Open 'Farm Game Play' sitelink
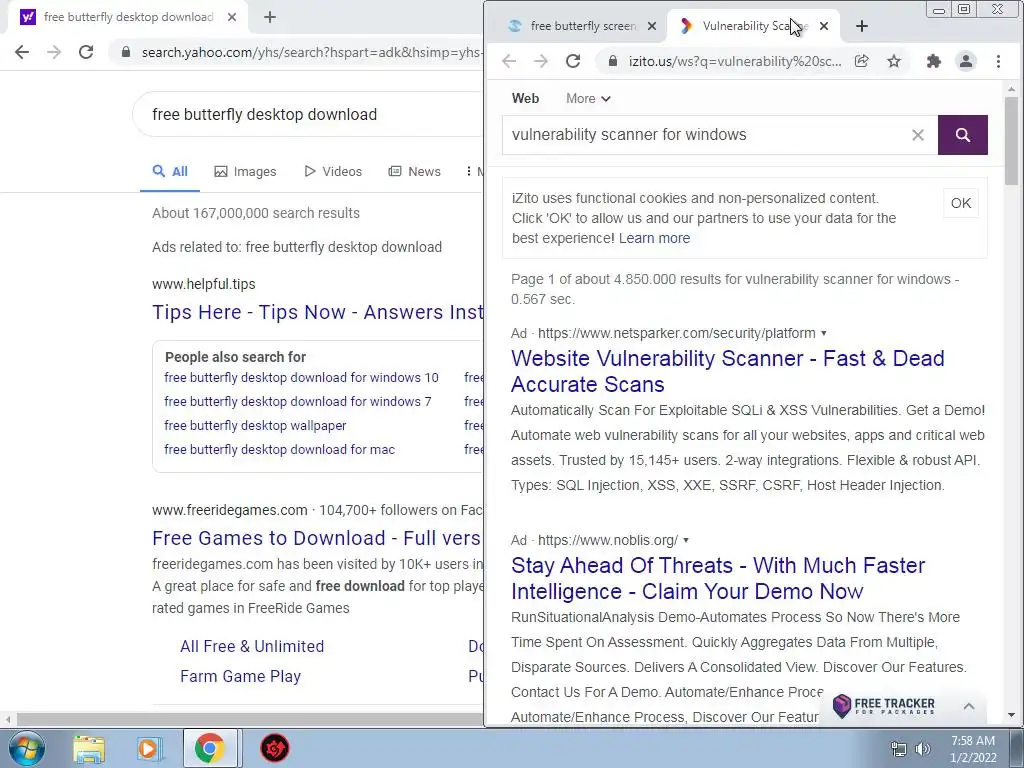Image resolution: width=1024 pixels, height=768 pixels. [240, 677]
